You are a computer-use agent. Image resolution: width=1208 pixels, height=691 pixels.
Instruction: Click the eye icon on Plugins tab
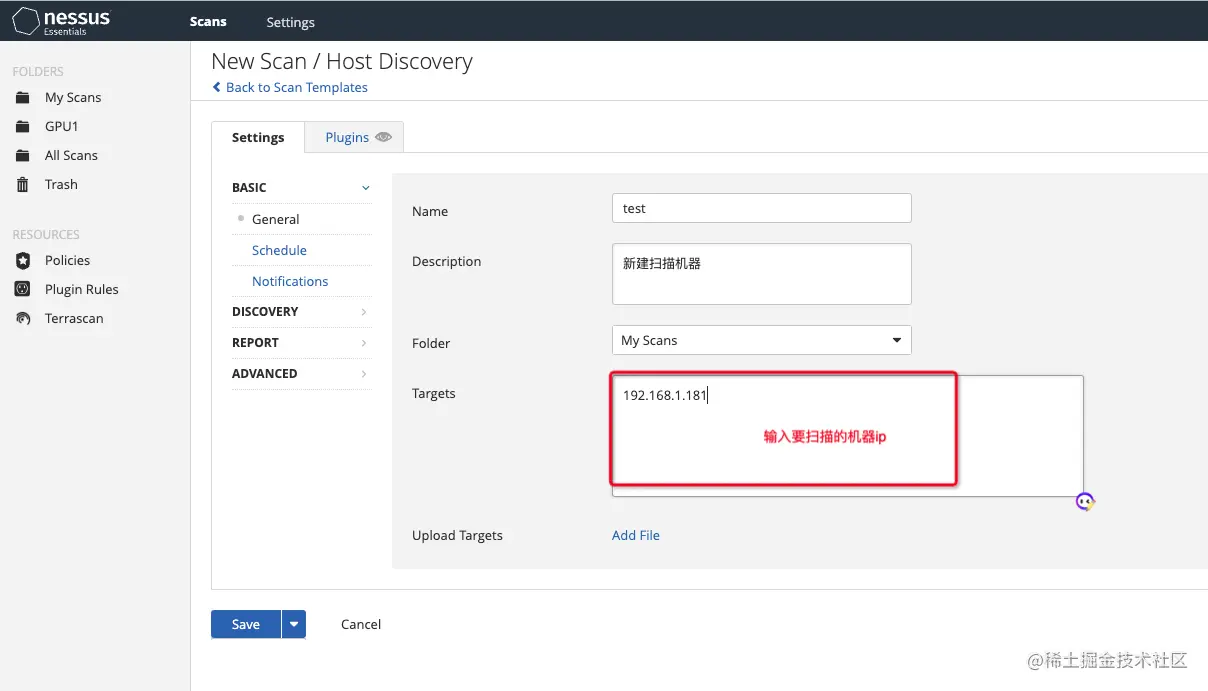point(384,137)
